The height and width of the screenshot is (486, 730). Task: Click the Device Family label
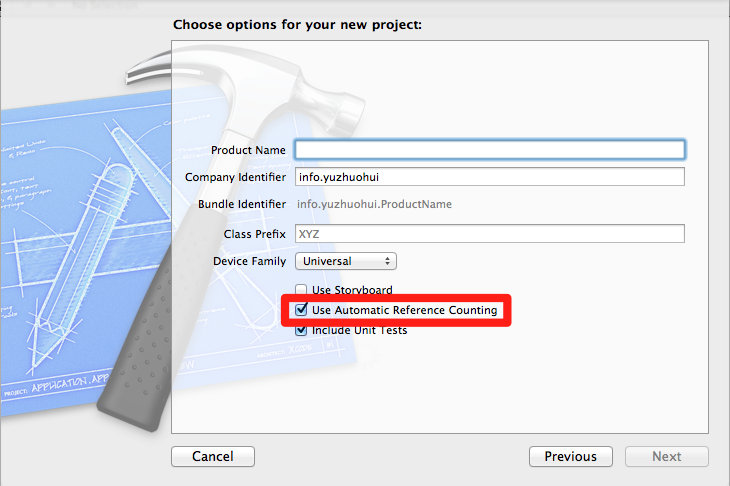[249, 261]
